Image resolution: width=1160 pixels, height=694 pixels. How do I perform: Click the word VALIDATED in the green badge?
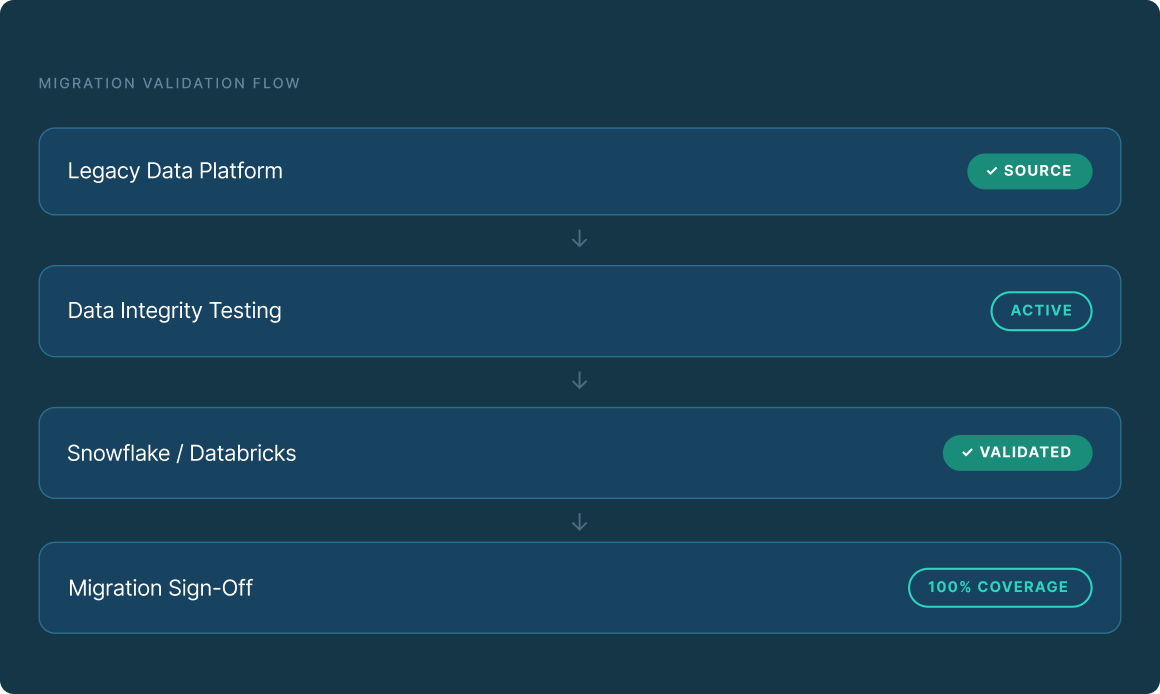pyautogui.click(x=1025, y=453)
